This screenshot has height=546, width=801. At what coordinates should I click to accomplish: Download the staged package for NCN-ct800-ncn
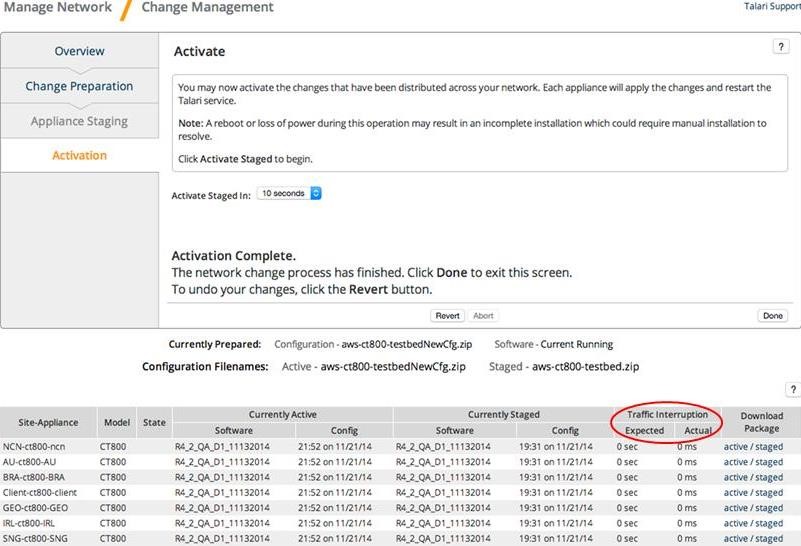769,446
